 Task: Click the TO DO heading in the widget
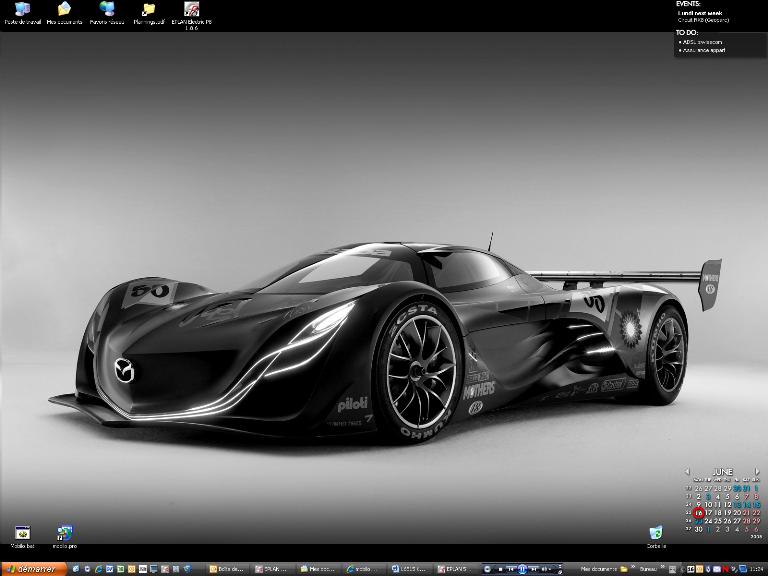687,32
